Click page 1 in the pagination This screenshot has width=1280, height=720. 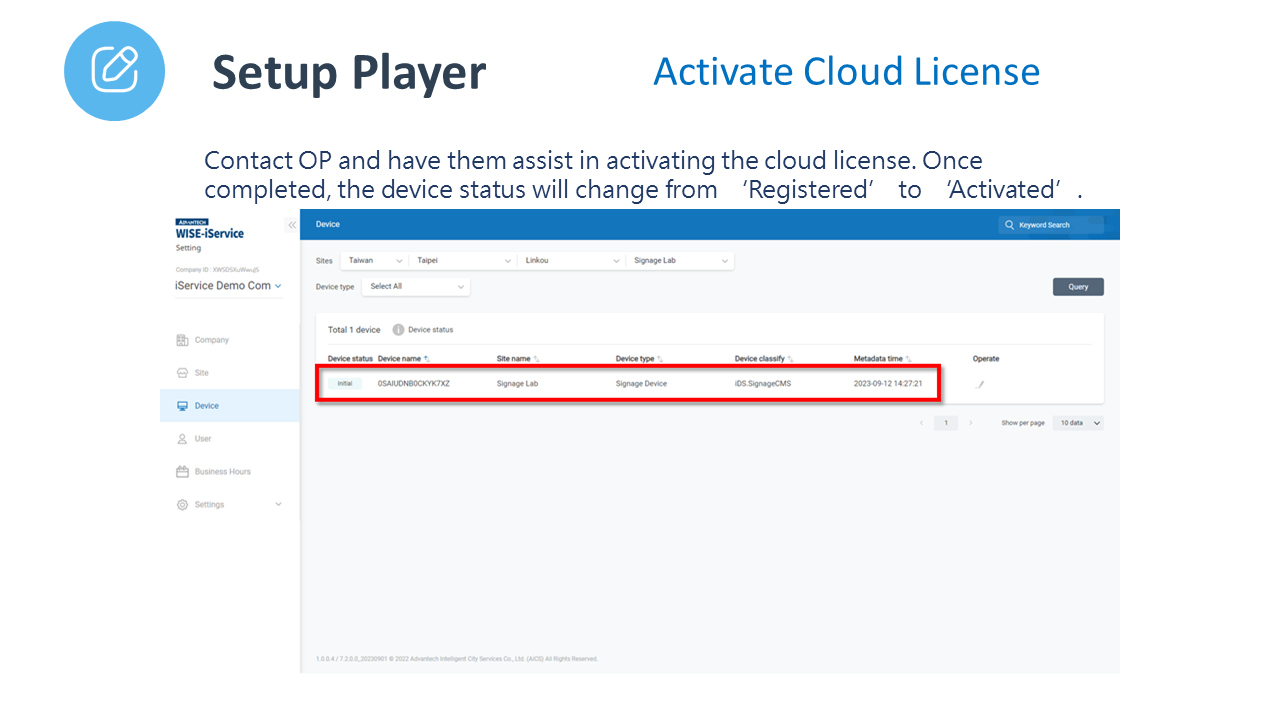[x=945, y=423]
